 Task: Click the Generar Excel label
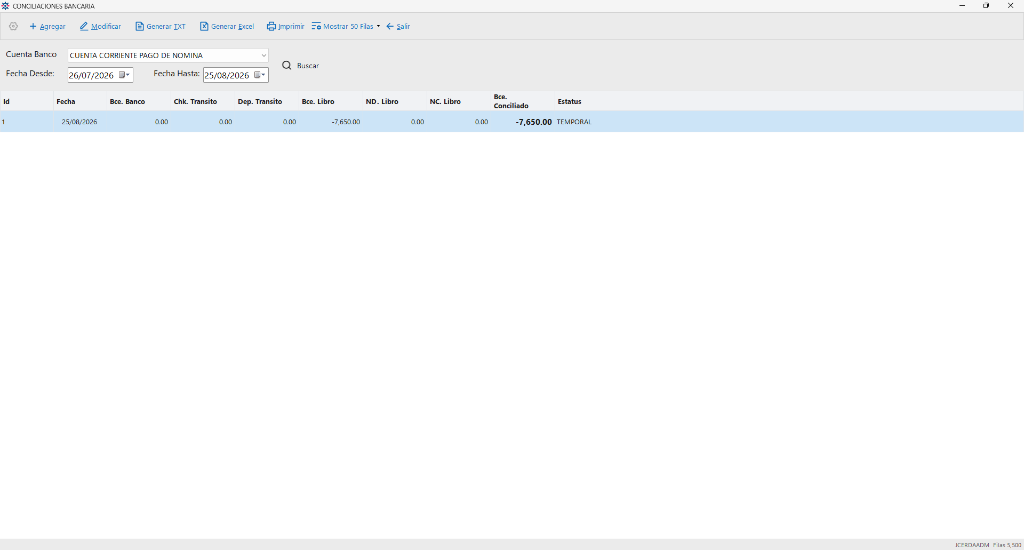[232, 27]
